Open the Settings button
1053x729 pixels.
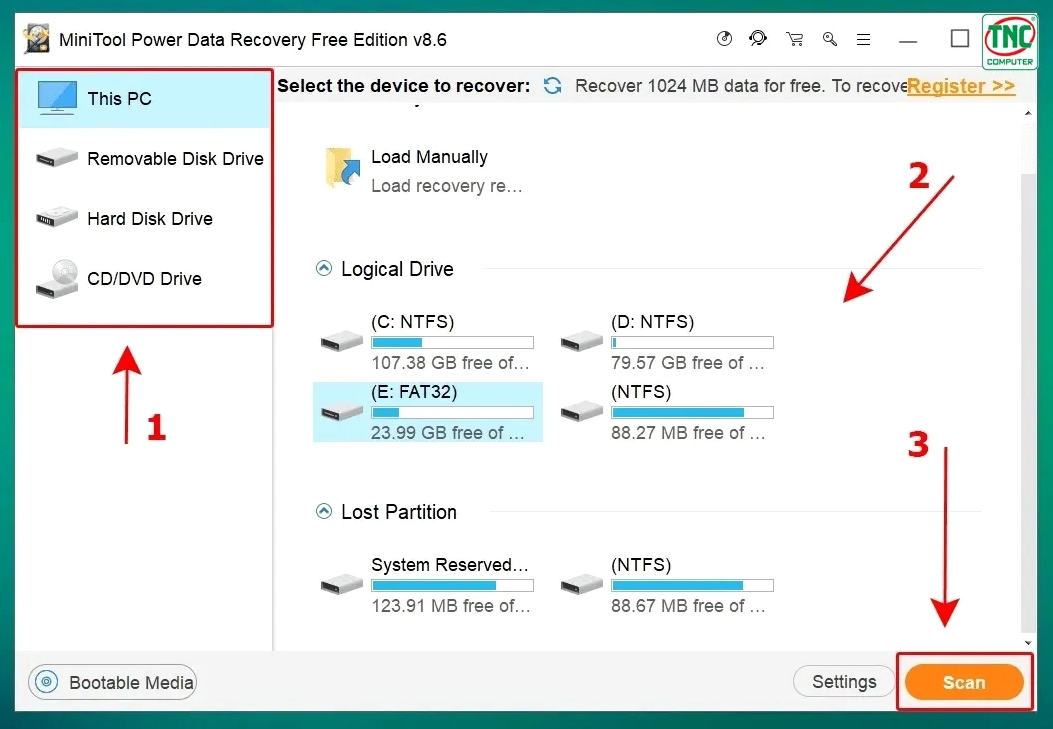tap(844, 682)
